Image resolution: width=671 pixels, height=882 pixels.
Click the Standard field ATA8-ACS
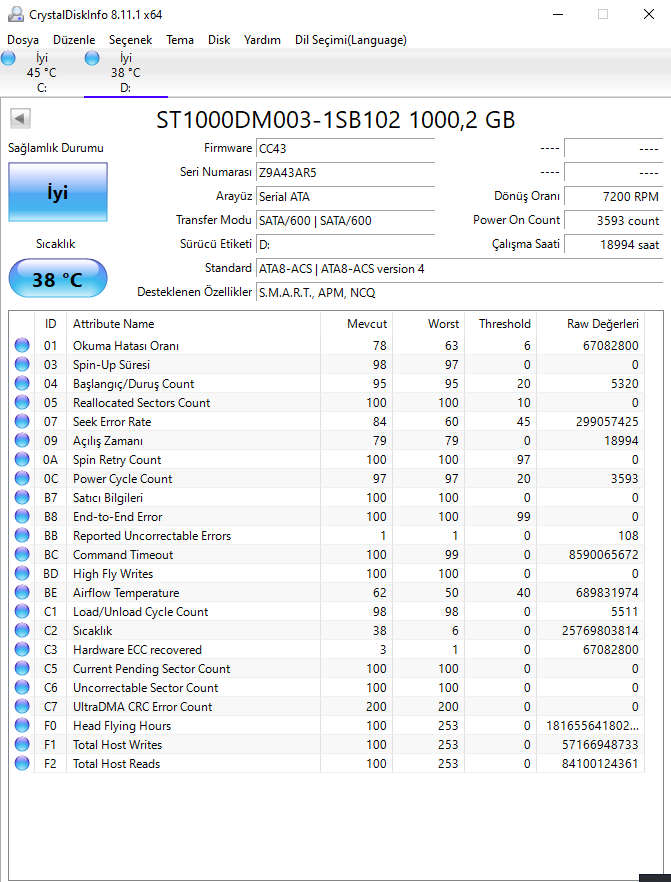[460, 269]
